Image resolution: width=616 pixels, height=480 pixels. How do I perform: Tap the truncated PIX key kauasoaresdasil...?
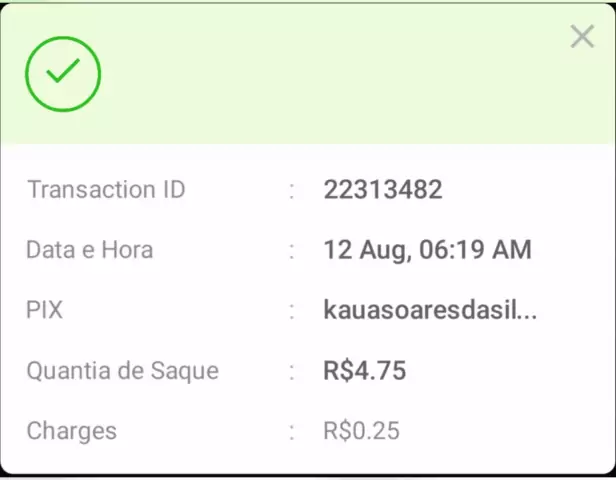coord(430,310)
